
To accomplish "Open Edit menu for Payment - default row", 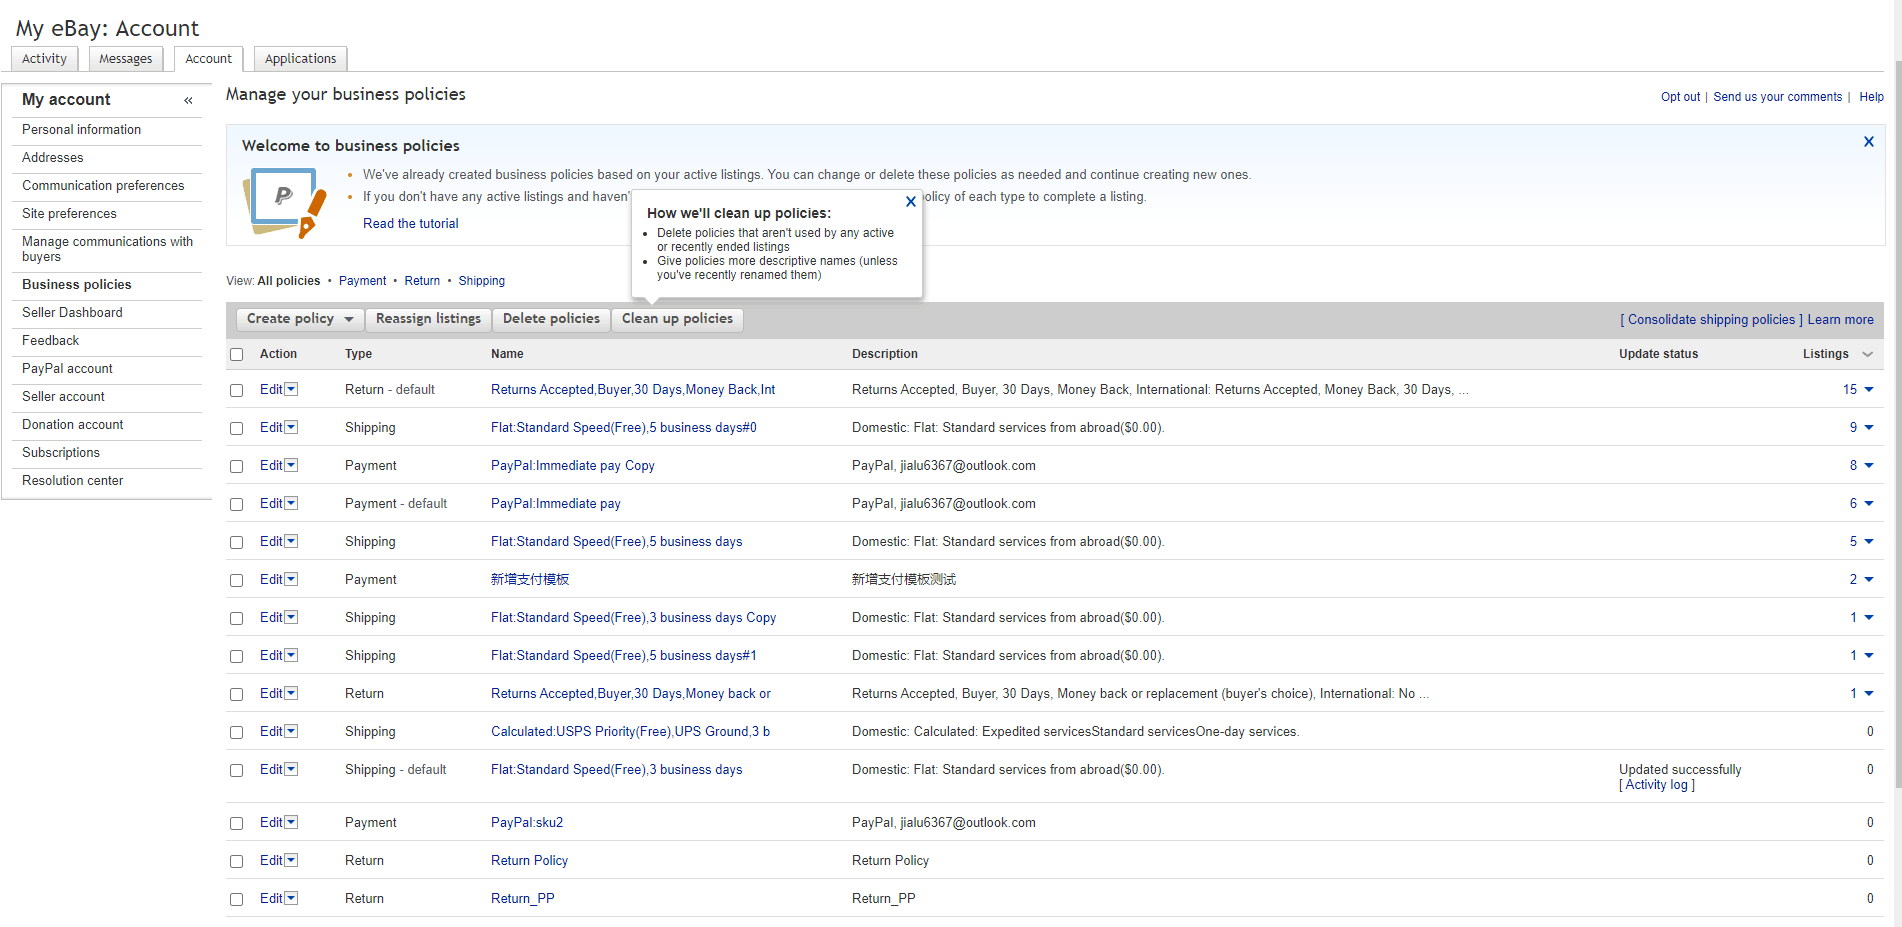I will pyautogui.click(x=291, y=503).
